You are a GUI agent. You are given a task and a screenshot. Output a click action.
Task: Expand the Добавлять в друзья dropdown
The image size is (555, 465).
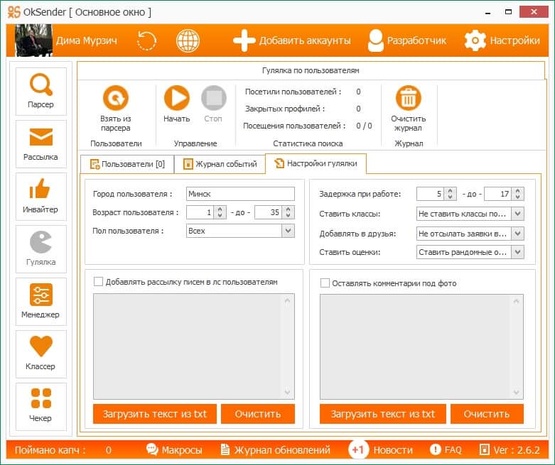pos(517,234)
